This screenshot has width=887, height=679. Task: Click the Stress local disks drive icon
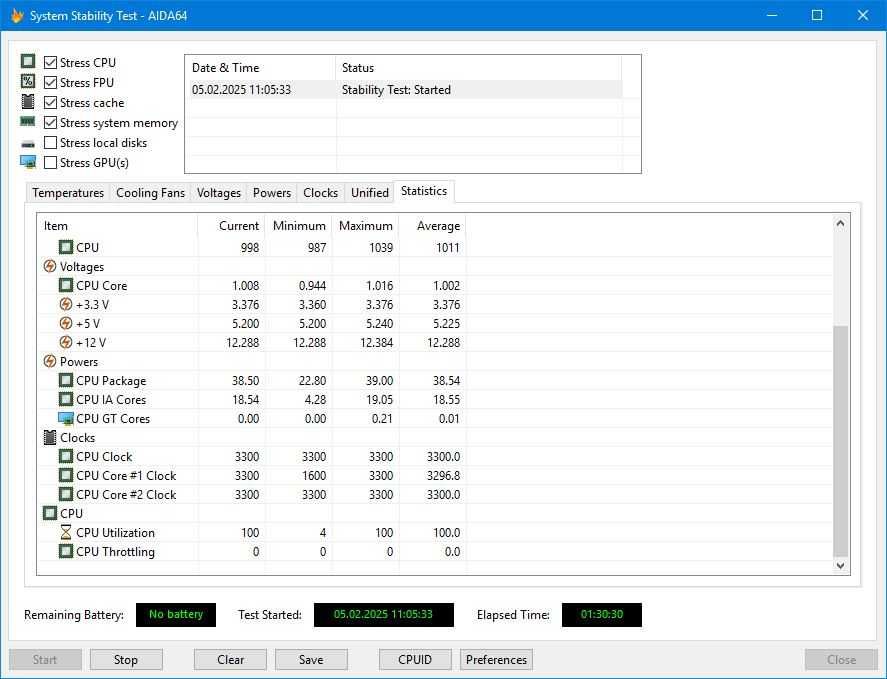pos(28,144)
